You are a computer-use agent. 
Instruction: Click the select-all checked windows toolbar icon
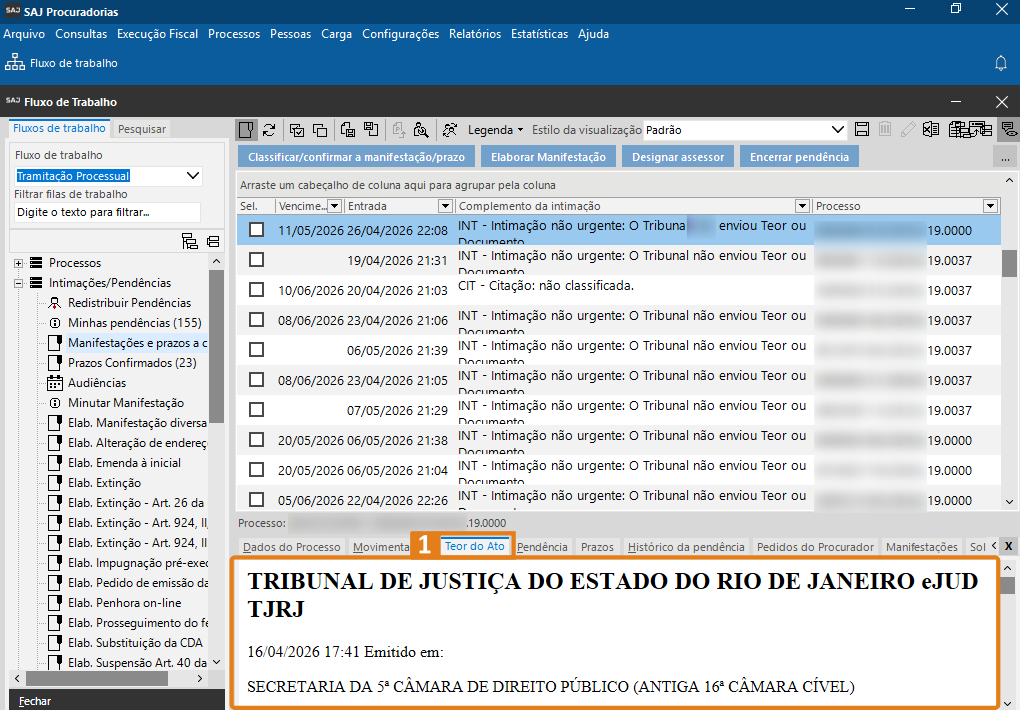click(297, 130)
